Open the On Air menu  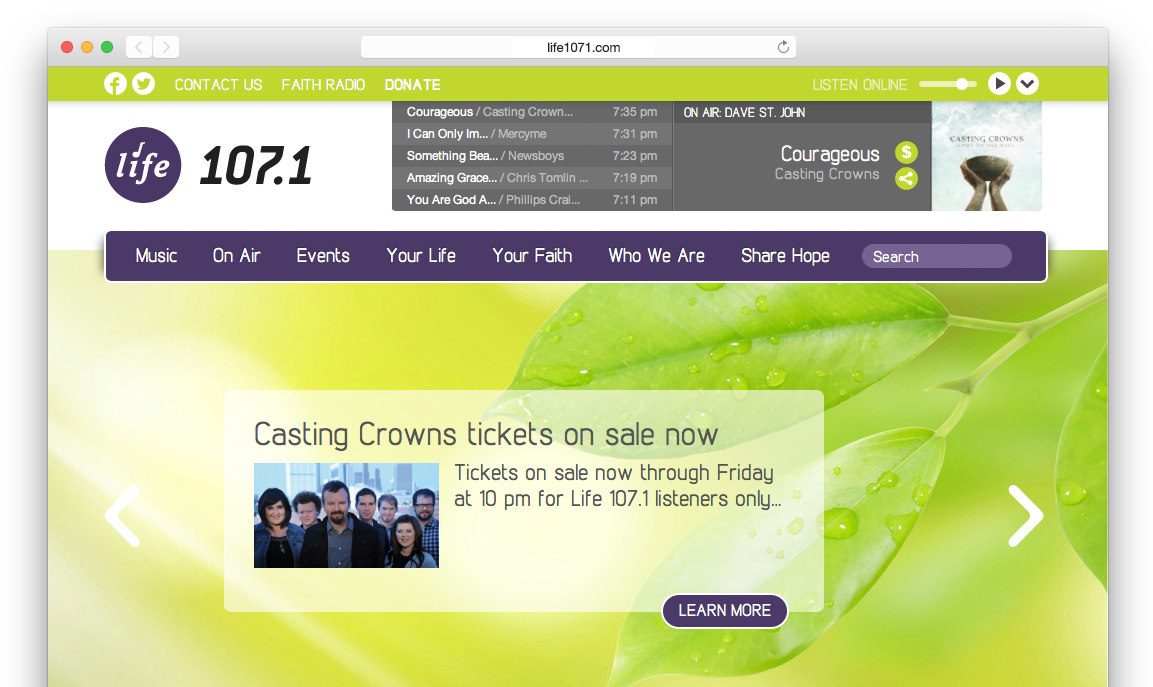237,256
